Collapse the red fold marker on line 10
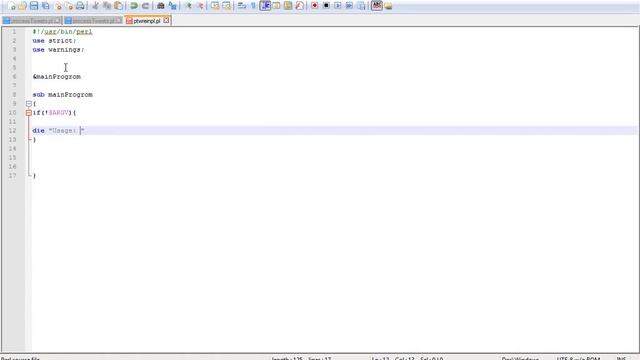Screen dimensions: 640x360 (x=29, y=113)
